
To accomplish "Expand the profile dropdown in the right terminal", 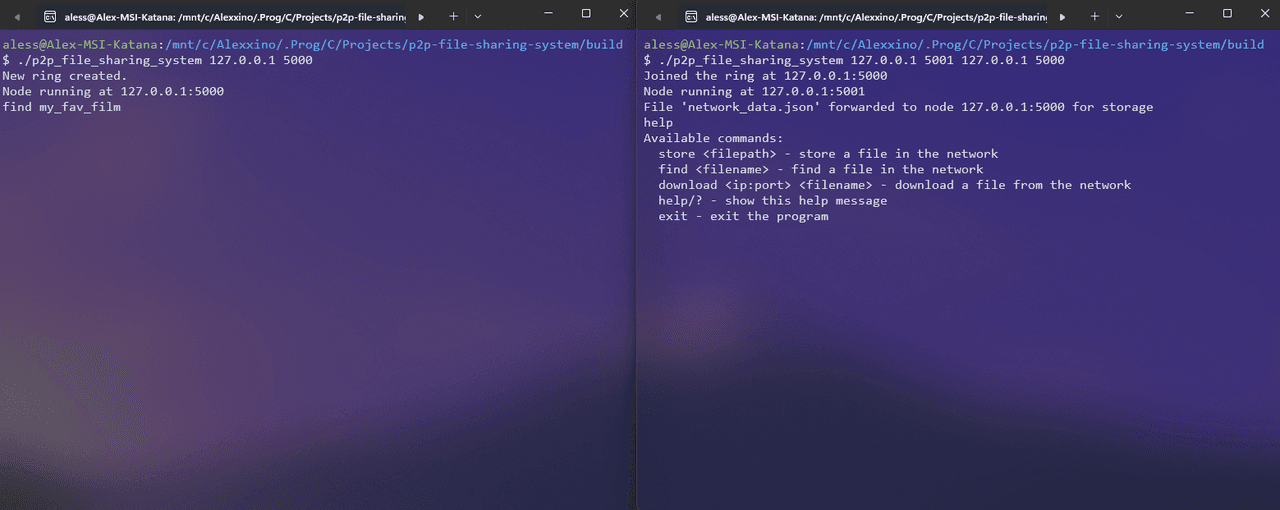I will tap(1119, 16).
